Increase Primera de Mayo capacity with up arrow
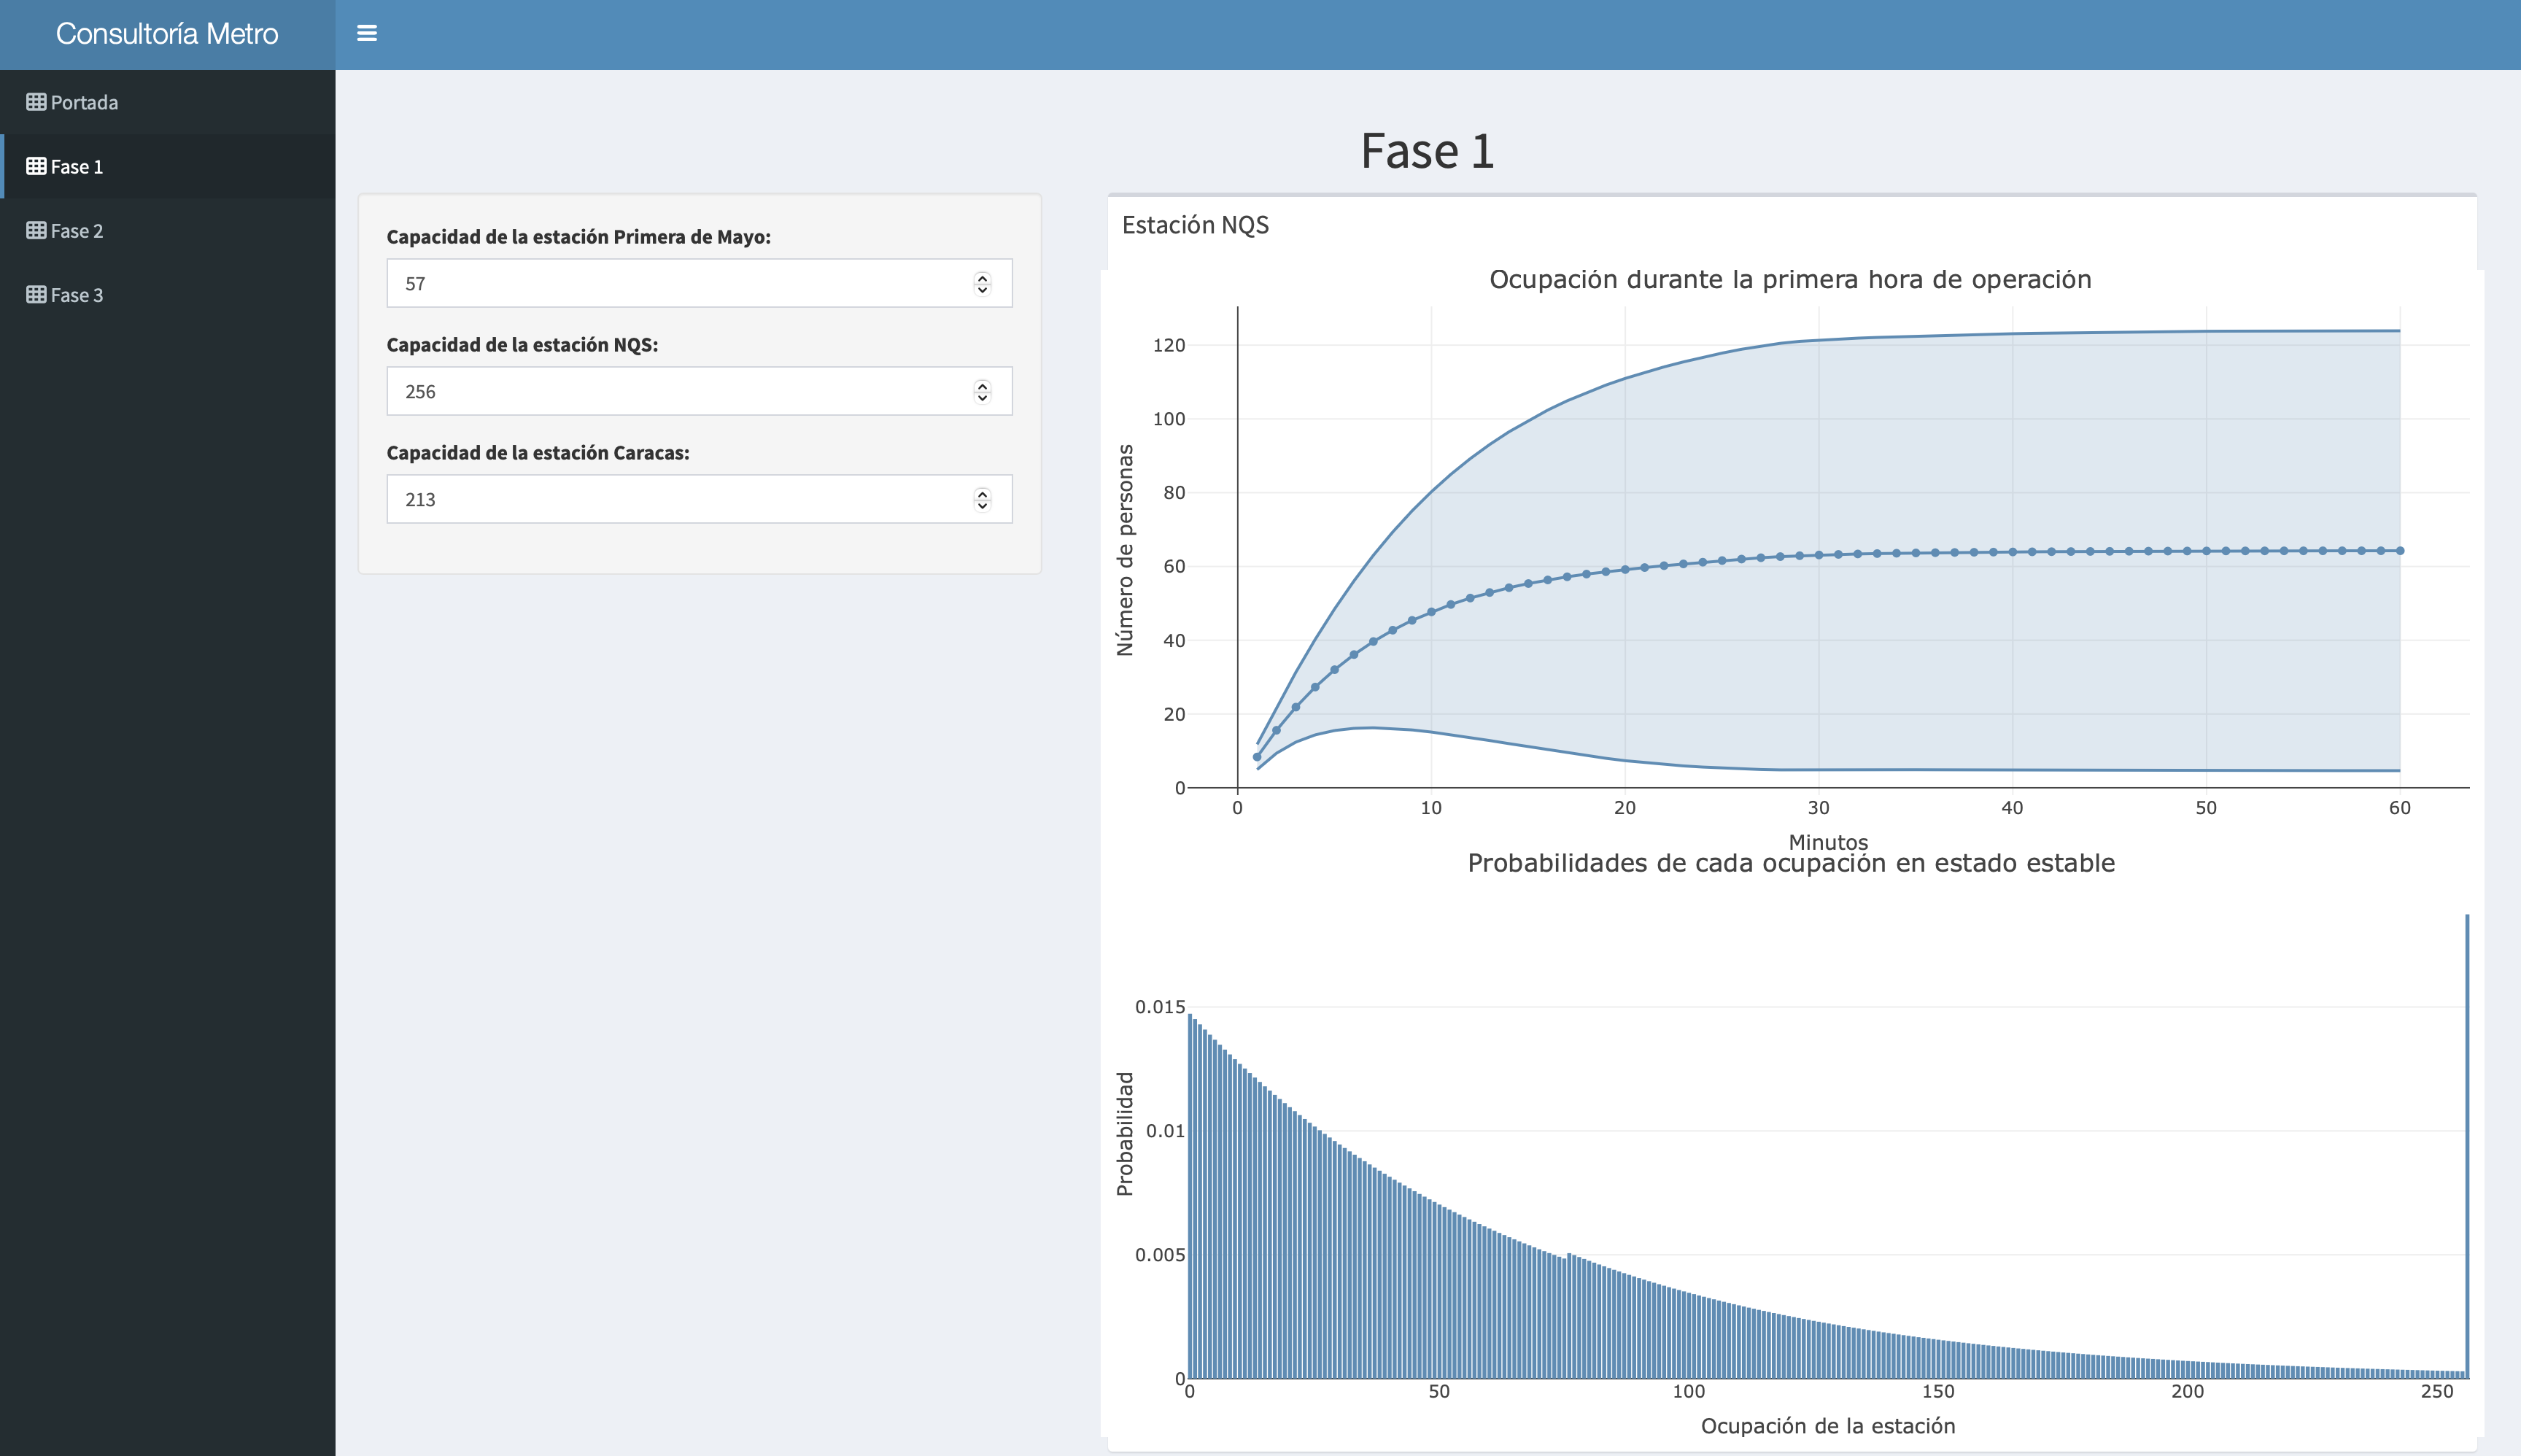Viewport: 2521px width, 1456px height. pyautogui.click(x=982, y=277)
